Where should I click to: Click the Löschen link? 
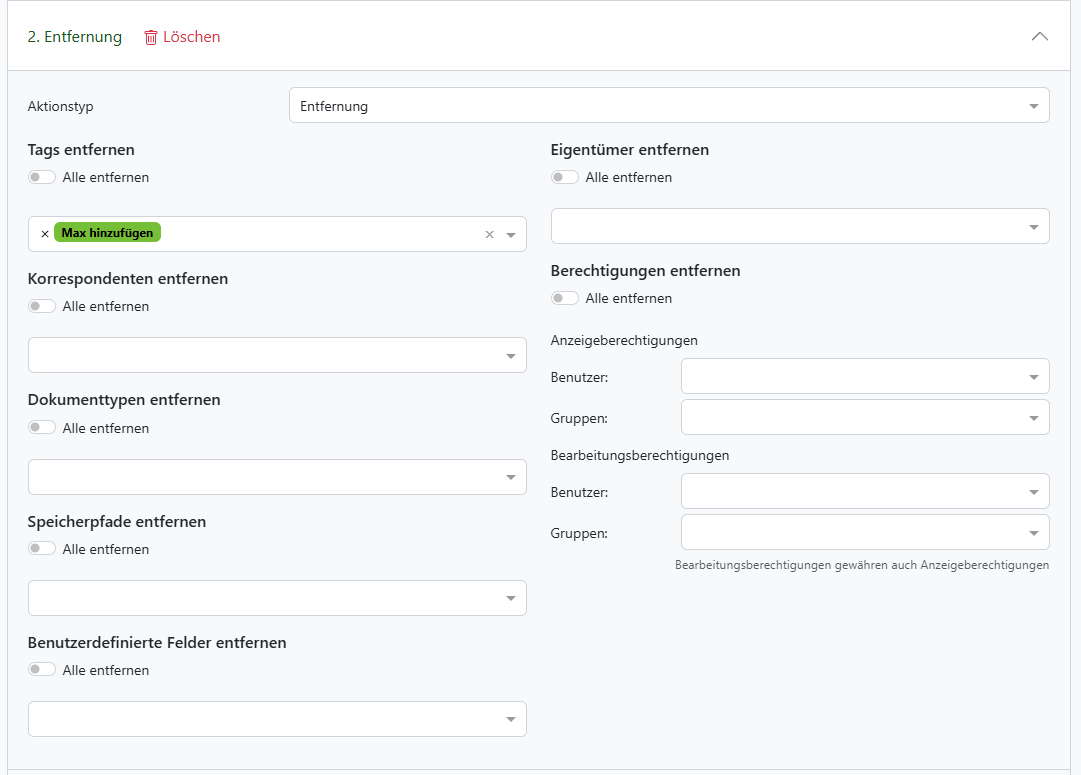pyautogui.click(x=191, y=37)
